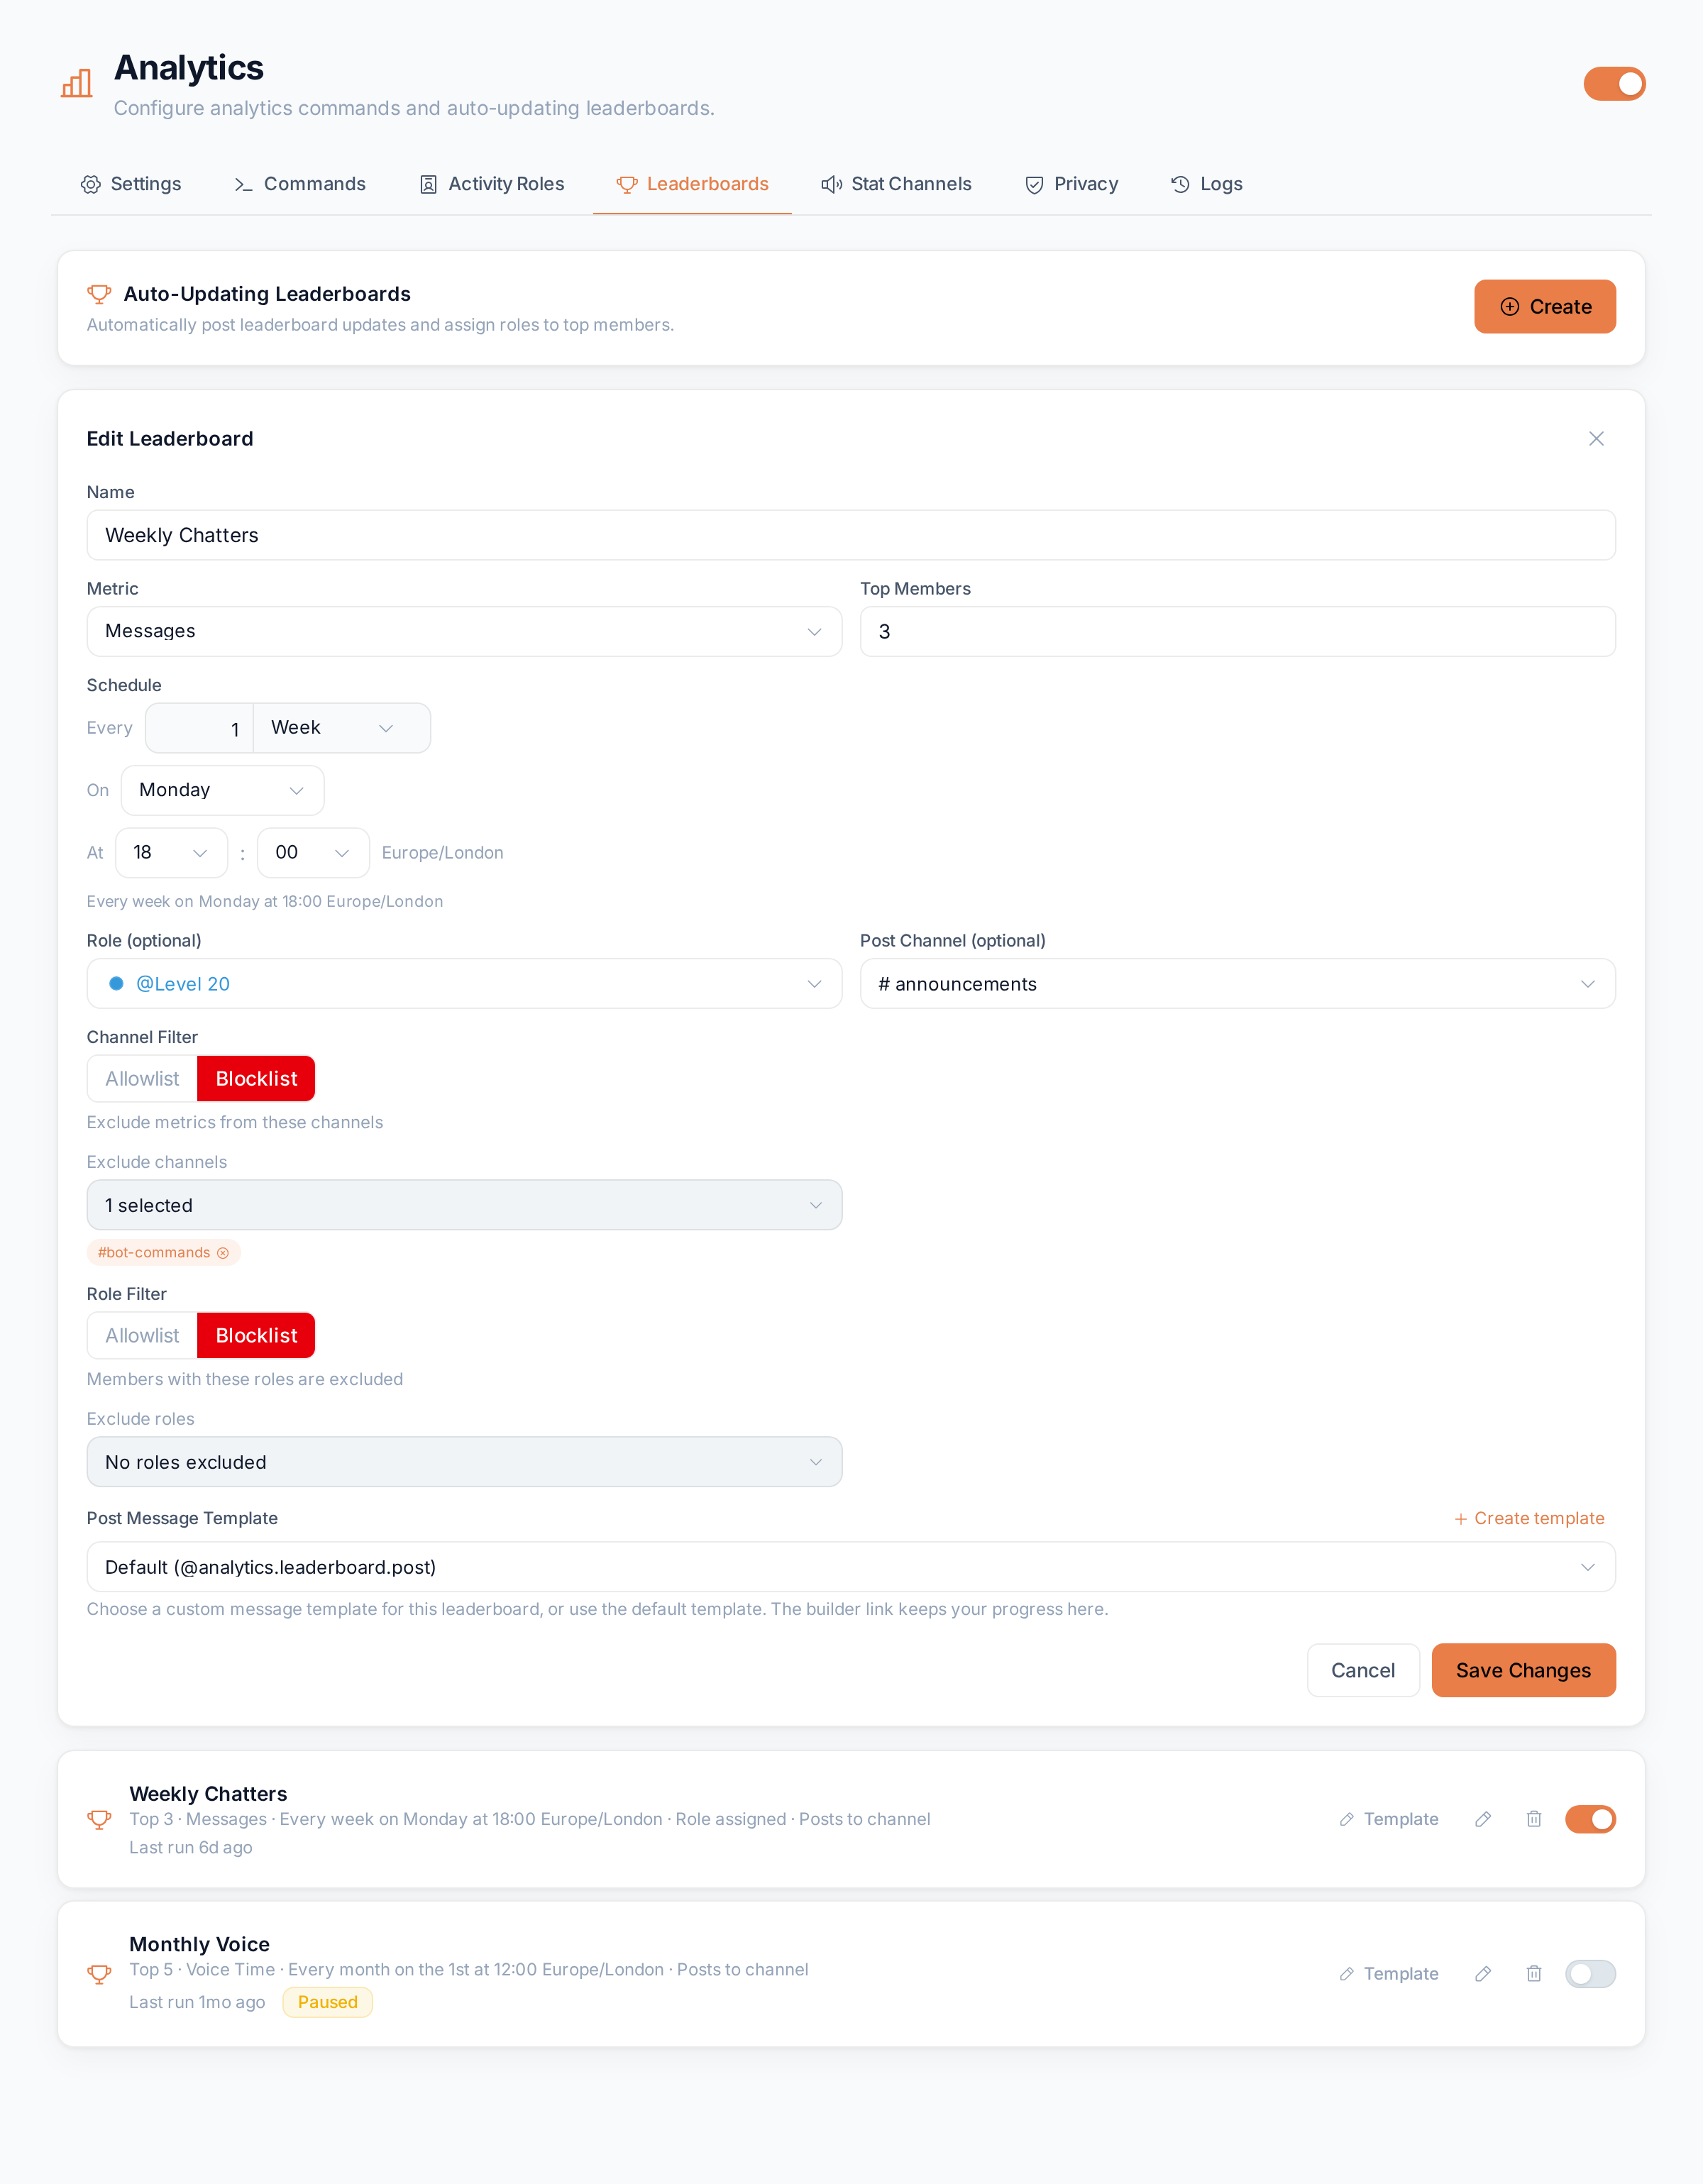
Task: Cancel editing the leaderboard
Action: tap(1363, 1671)
